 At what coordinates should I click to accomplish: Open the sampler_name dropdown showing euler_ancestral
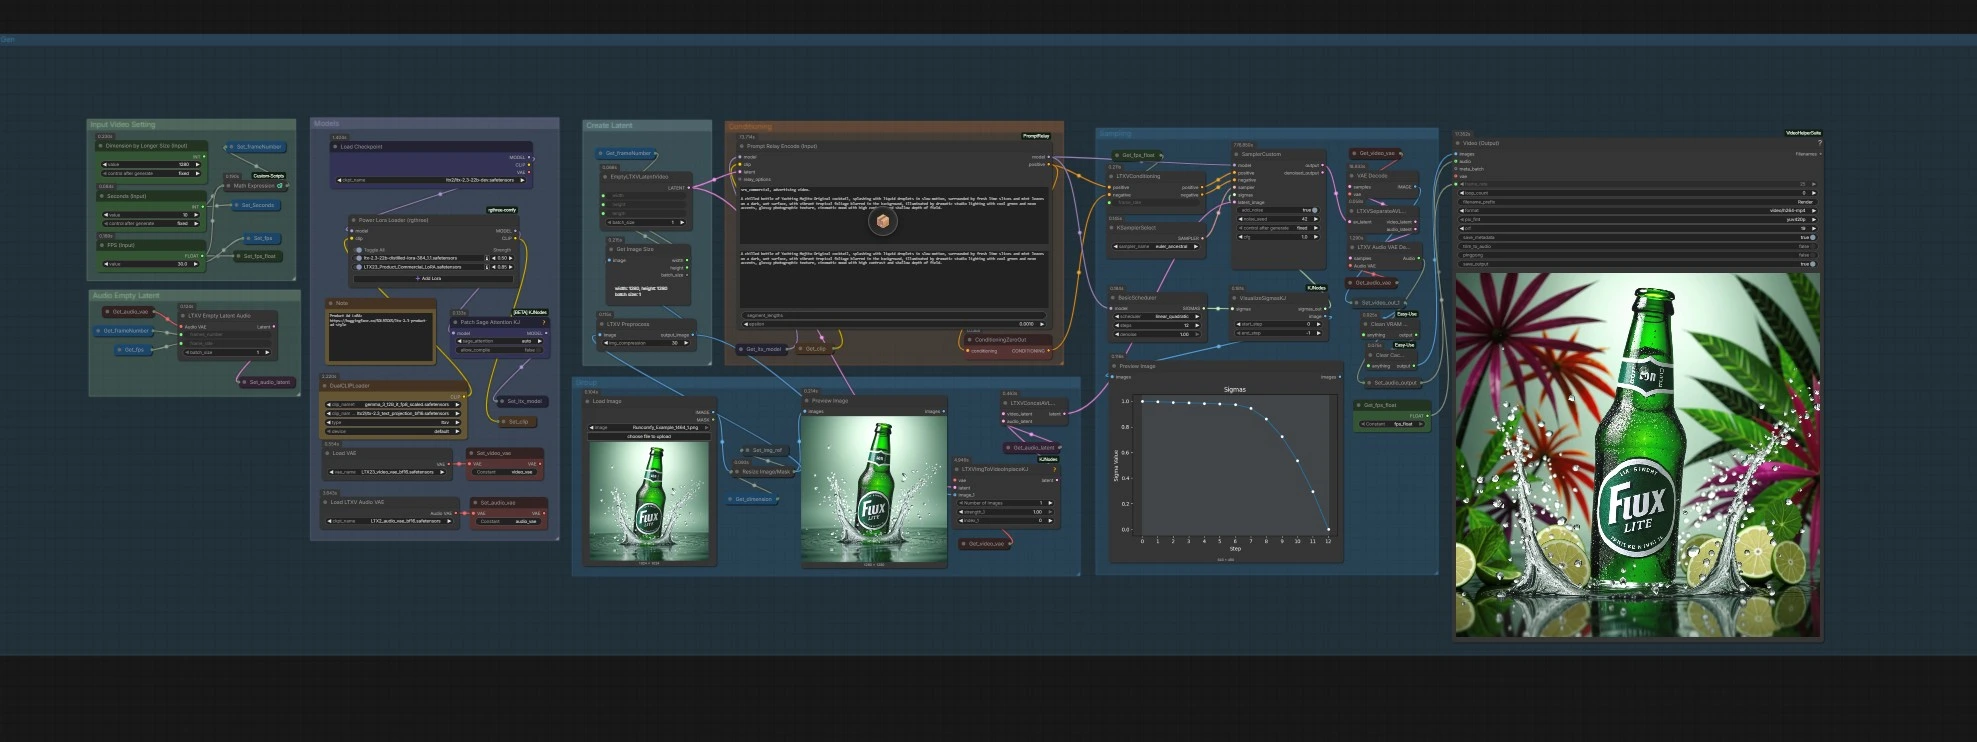click(x=1156, y=246)
